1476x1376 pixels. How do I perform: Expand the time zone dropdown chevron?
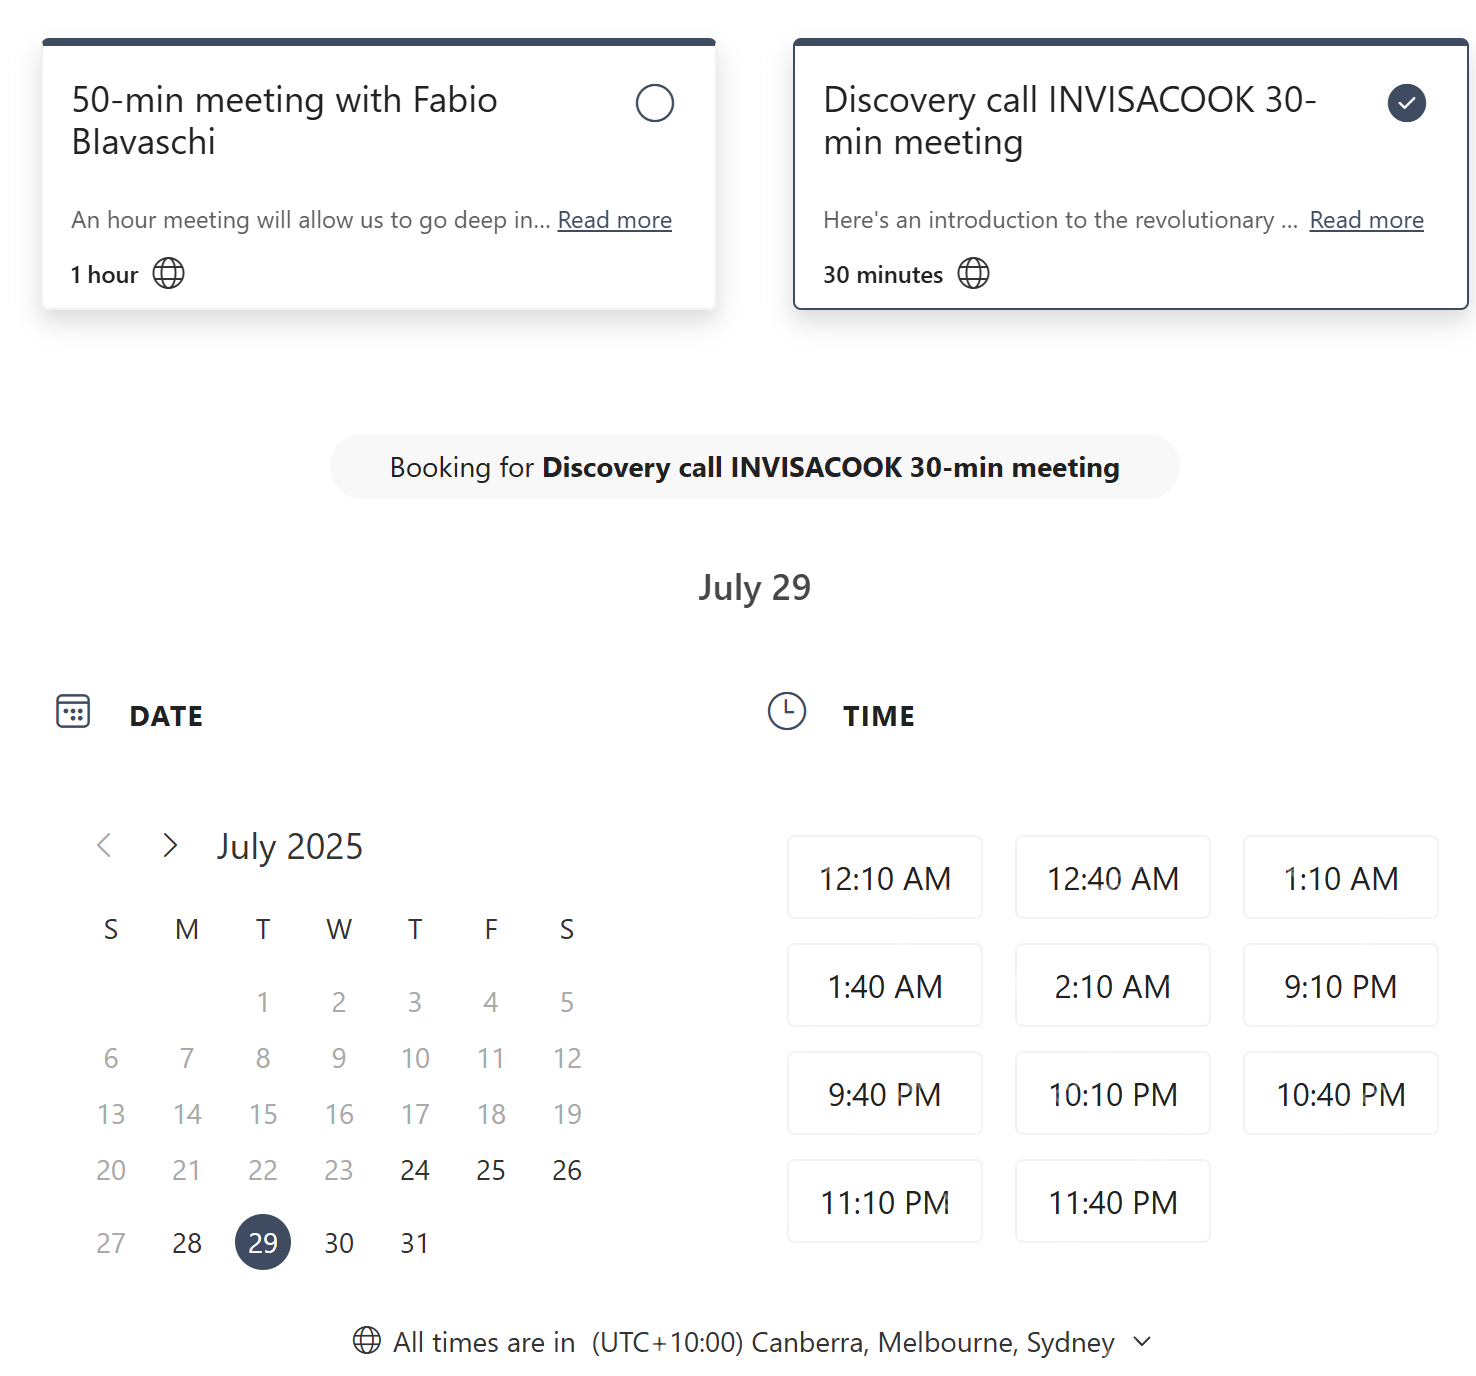1143,1342
